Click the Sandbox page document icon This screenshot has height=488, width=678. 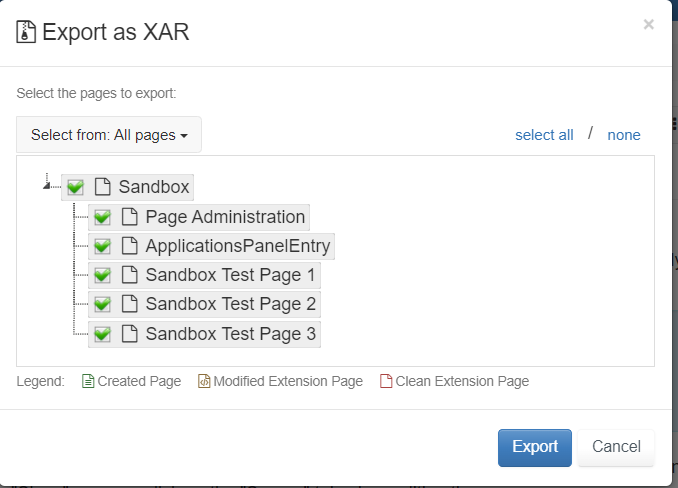pos(102,187)
